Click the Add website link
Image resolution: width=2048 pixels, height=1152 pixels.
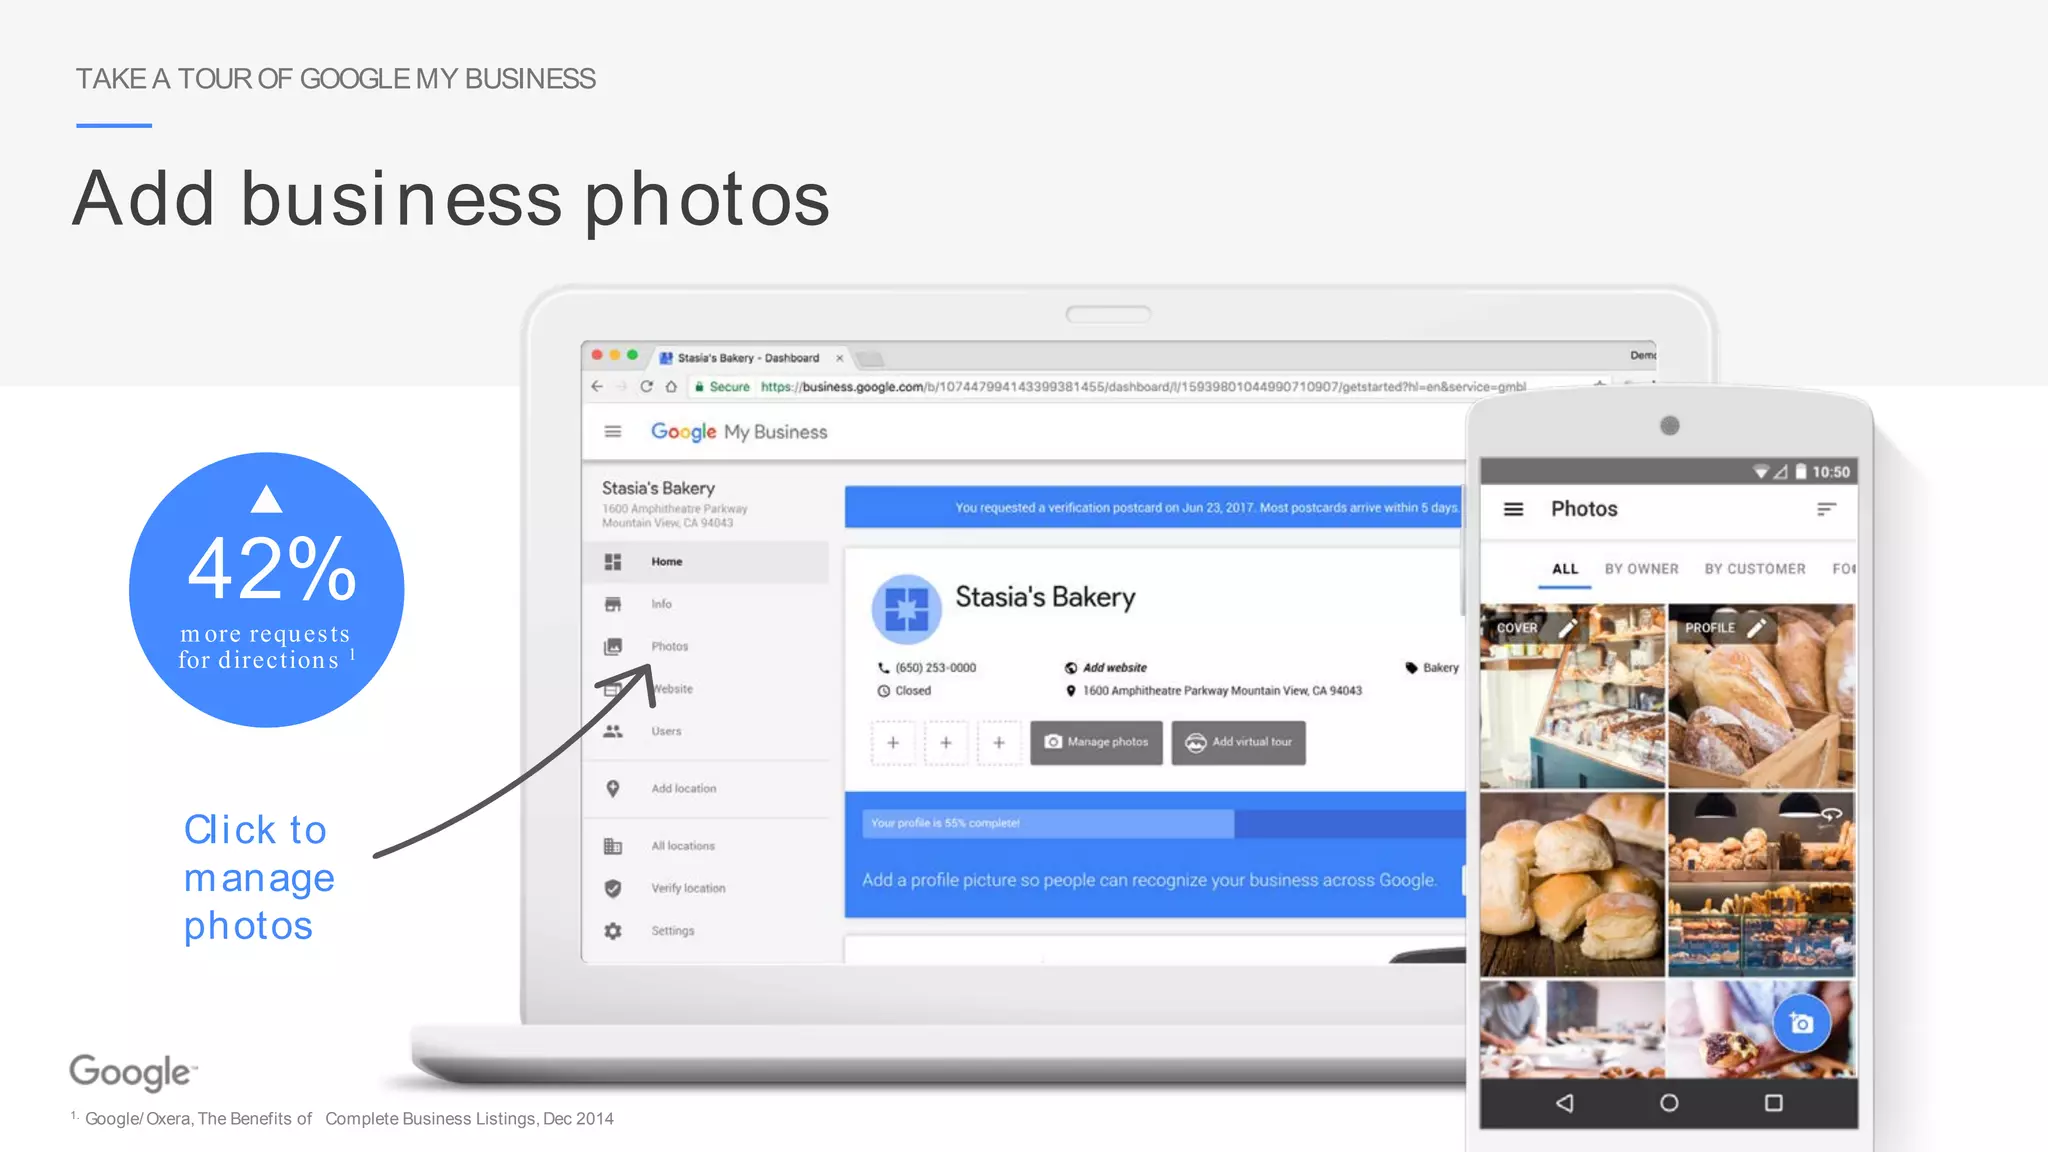click(x=1114, y=668)
